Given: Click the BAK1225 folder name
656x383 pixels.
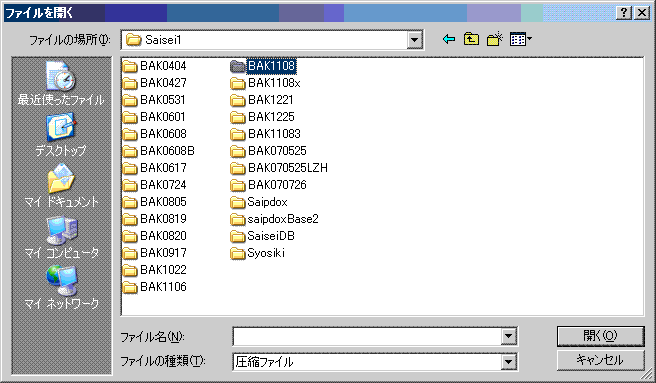Looking at the screenshot, I should 271,117.
